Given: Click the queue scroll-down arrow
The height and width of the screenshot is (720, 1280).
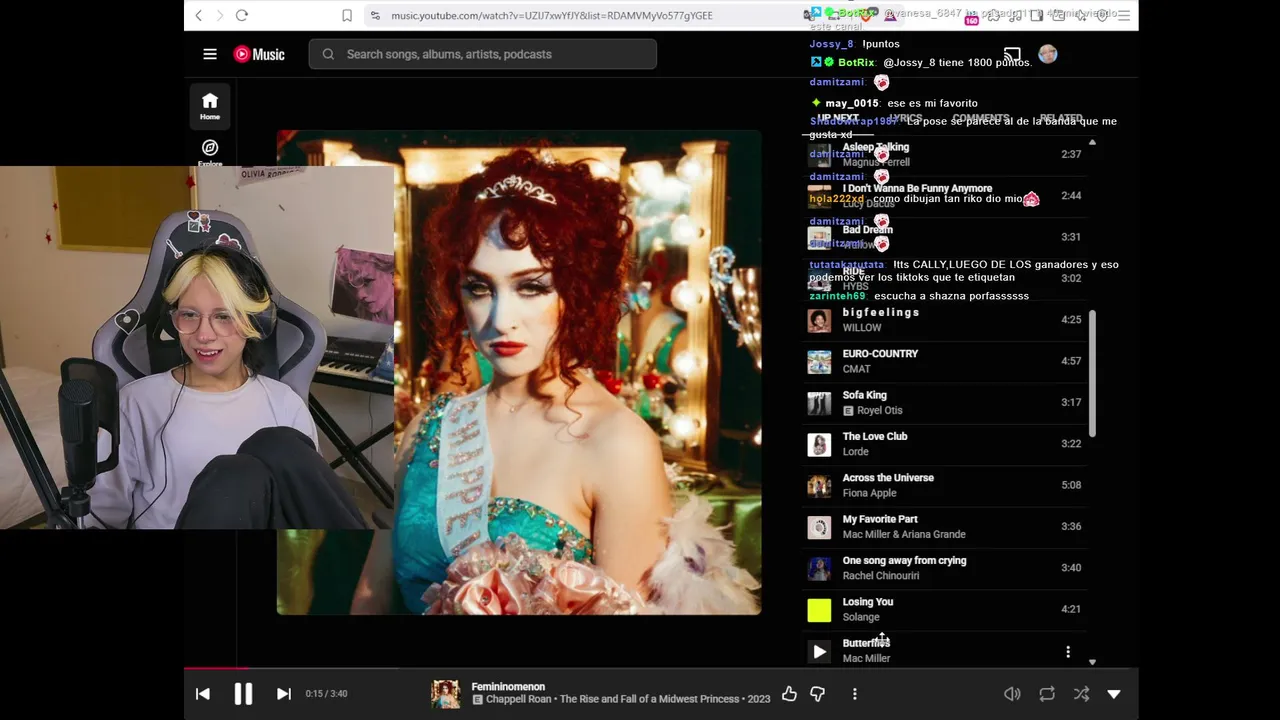Looking at the screenshot, I should point(1092,662).
